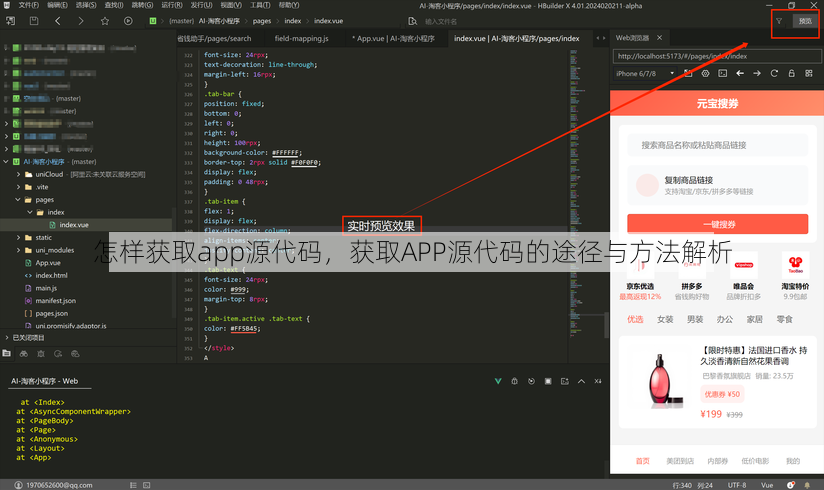Switch to the field-mapping.js tab

coord(301,38)
